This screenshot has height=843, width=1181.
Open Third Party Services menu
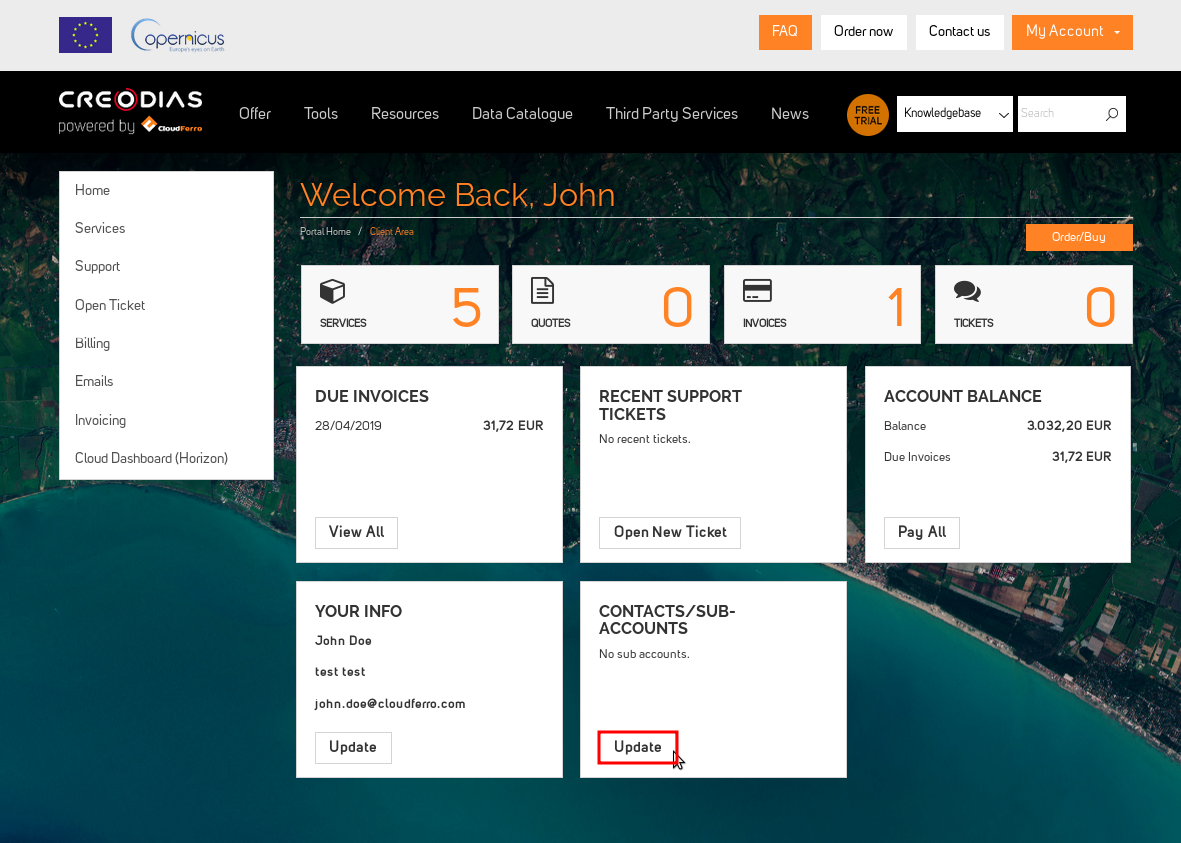pyautogui.click(x=672, y=114)
